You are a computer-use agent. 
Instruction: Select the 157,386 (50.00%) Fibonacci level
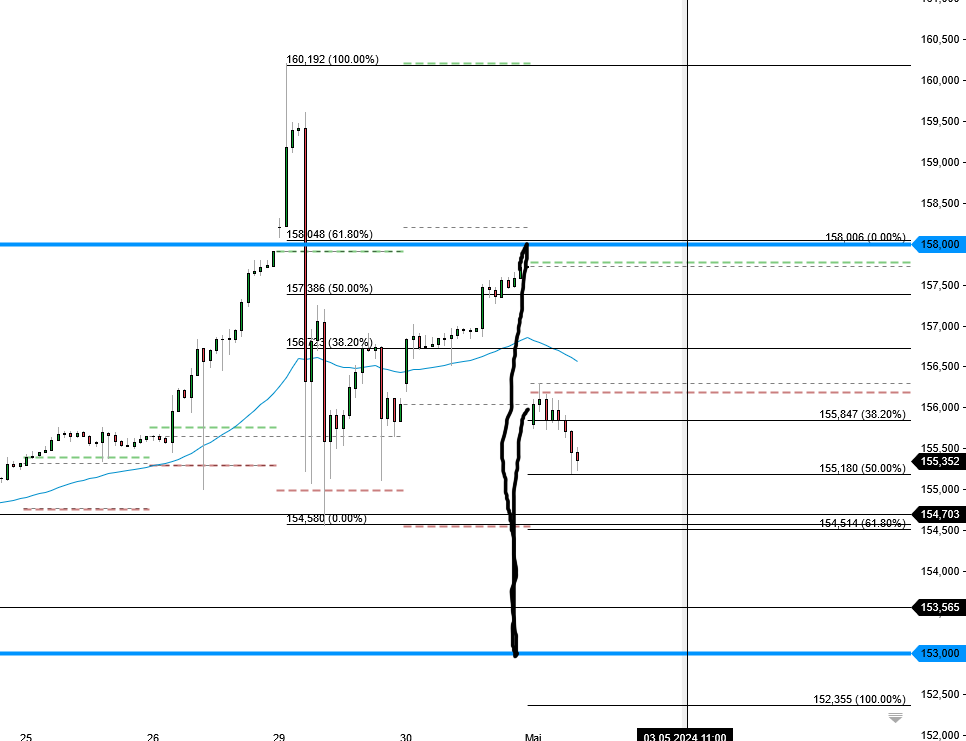point(328,288)
